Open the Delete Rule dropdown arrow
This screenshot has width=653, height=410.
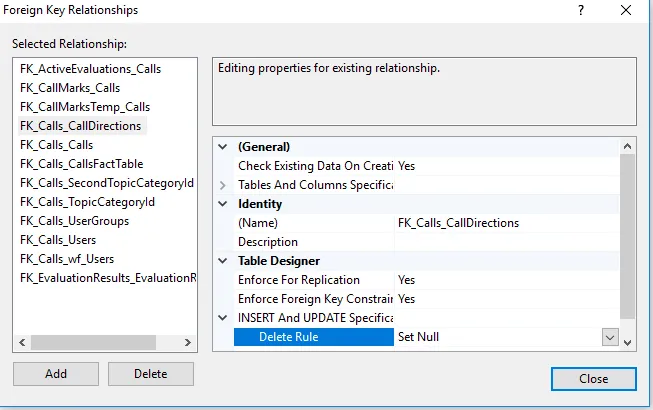tap(610, 338)
